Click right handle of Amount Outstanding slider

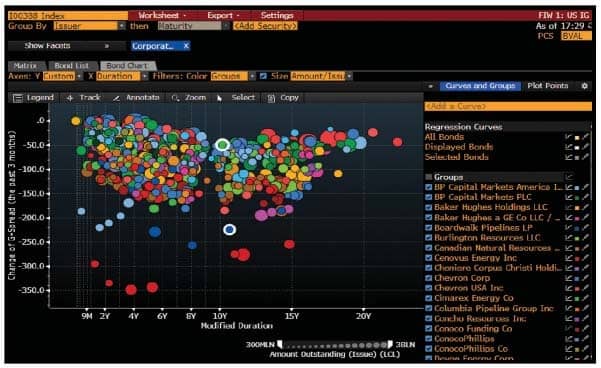coord(390,344)
